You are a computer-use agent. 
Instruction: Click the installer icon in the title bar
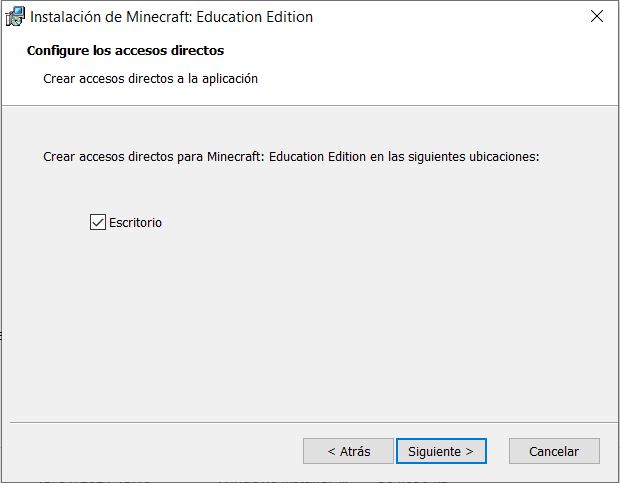point(15,17)
